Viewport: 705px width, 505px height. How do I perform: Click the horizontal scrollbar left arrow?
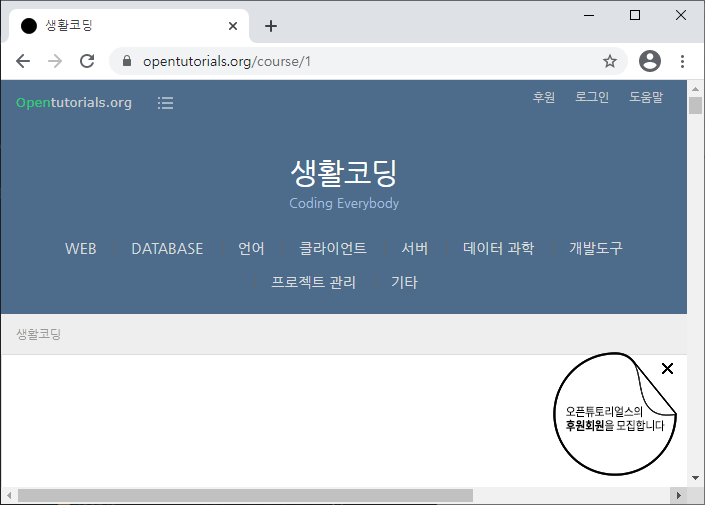point(9,496)
